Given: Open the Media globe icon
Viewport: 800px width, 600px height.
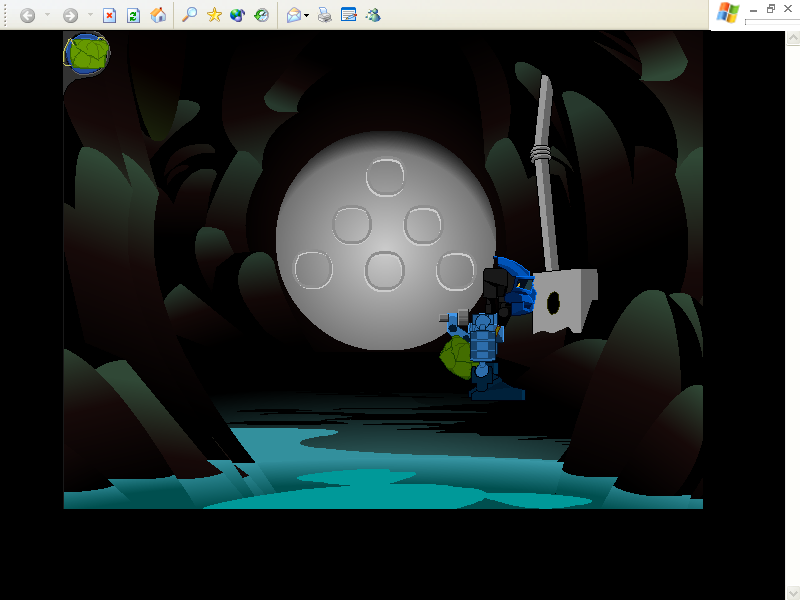Looking at the screenshot, I should (237, 15).
